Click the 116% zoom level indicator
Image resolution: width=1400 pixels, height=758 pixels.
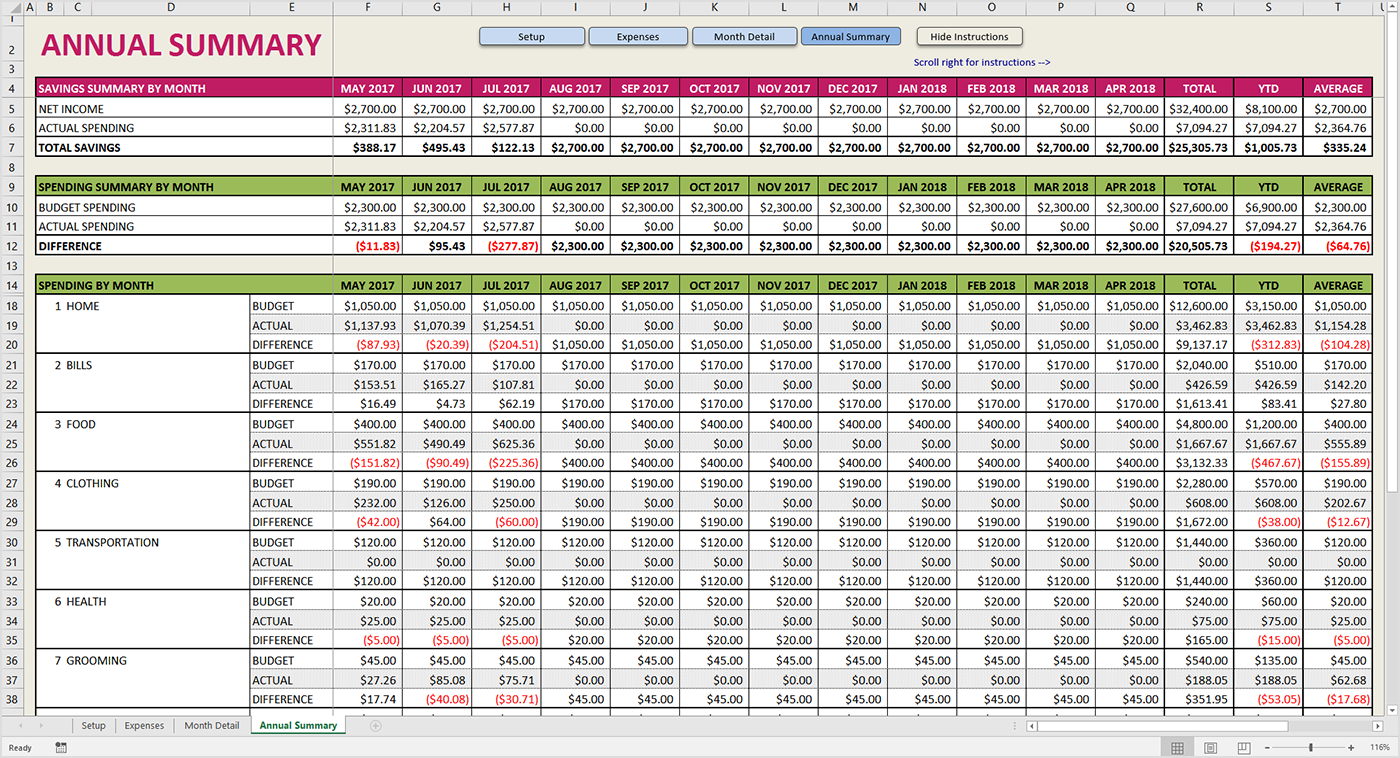pyautogui.click(x=1379, y=748)
